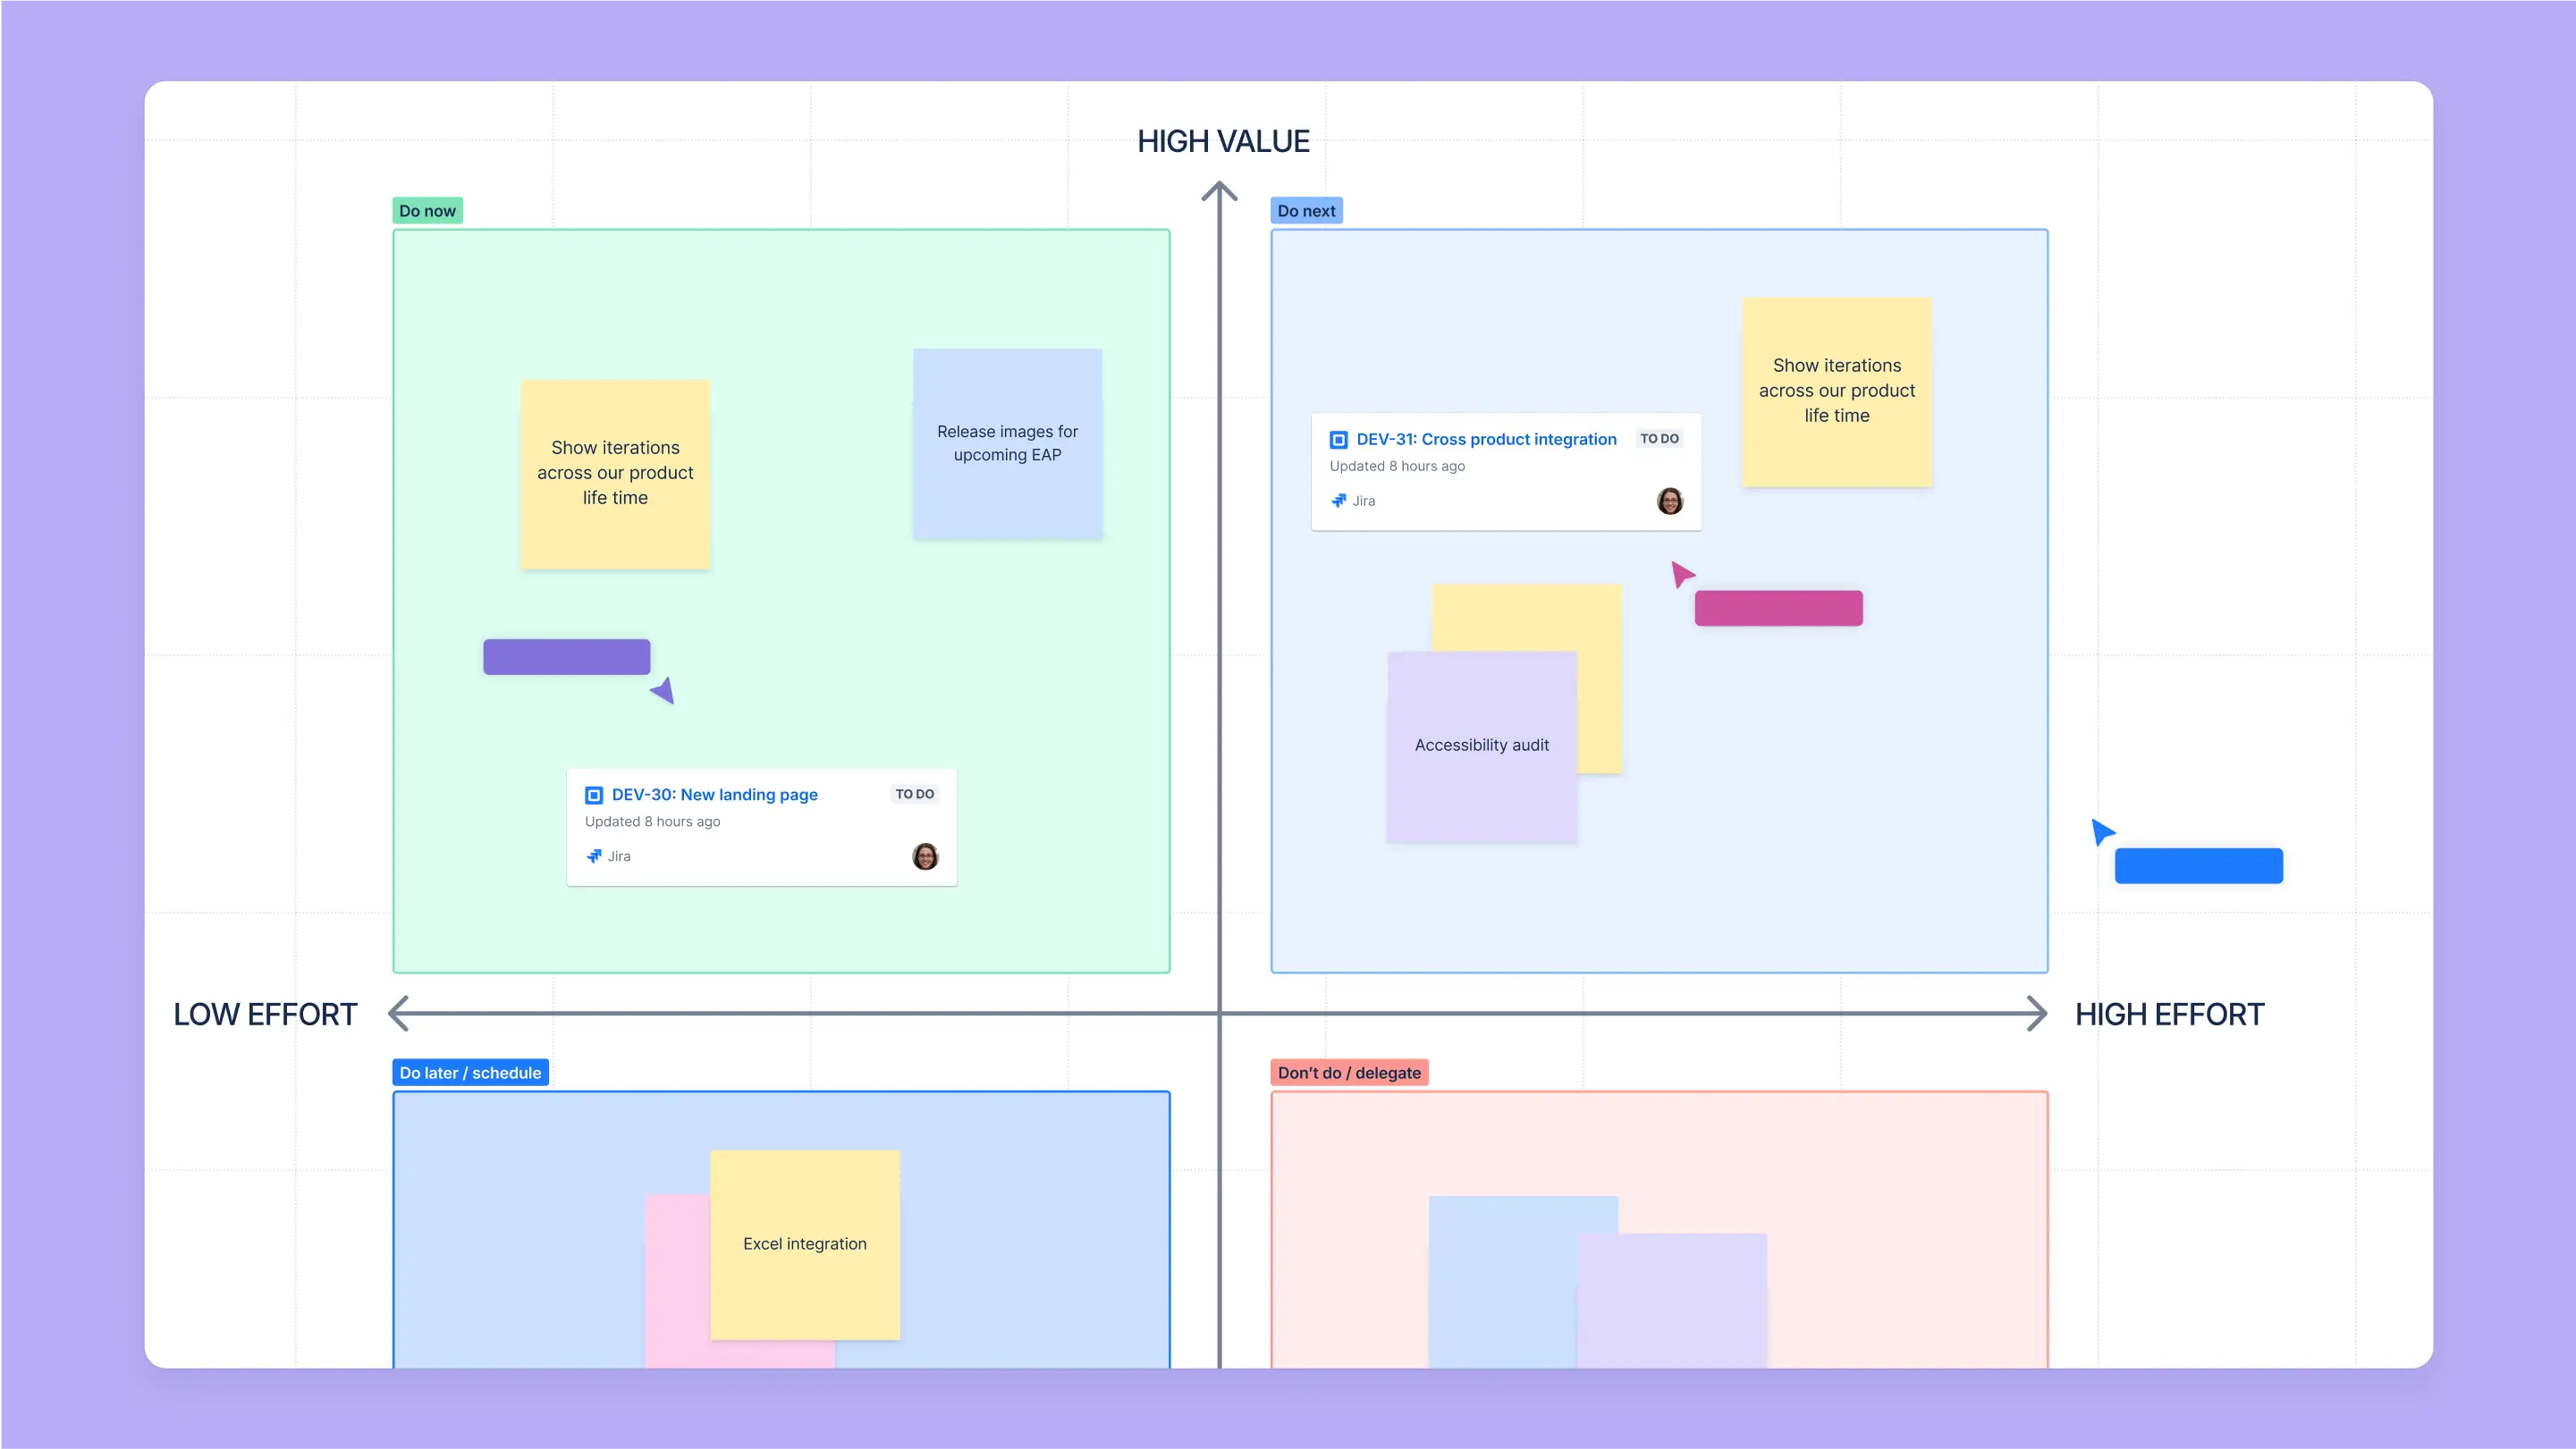Open the DEV-31: Cross product integration link
Screen dimensions: 2576x1449
coord(1486,439)
